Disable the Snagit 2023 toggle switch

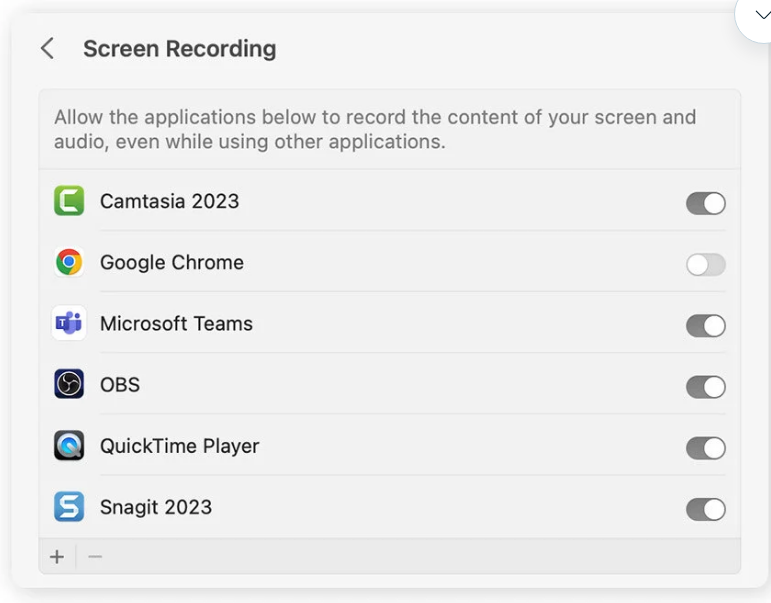705,510
